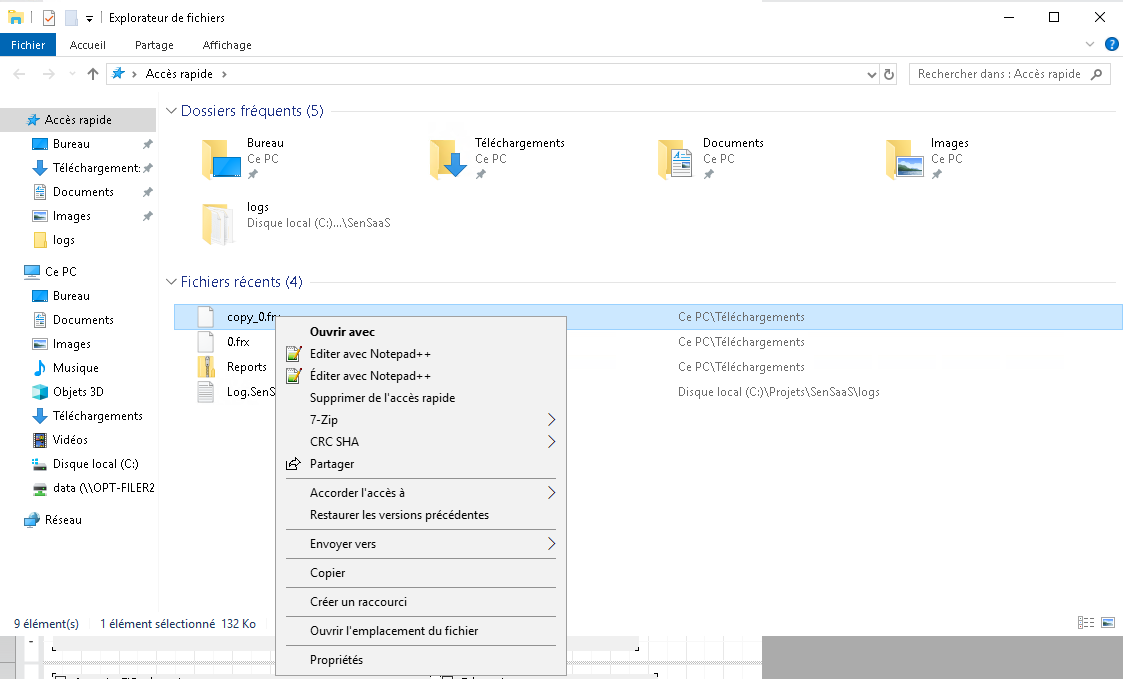Switch to details view icon in status bar
The image size is (1123, 679).
[x=1086, y=623]
